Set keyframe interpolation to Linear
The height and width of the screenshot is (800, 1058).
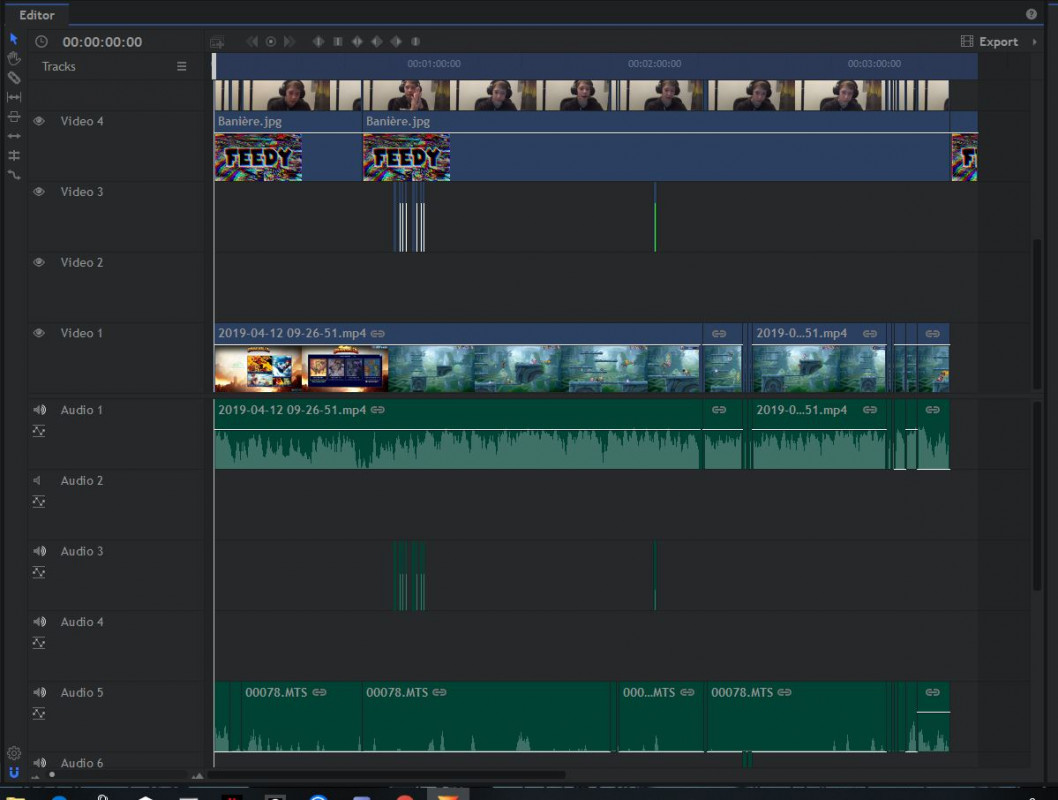(x=318, y=42)
